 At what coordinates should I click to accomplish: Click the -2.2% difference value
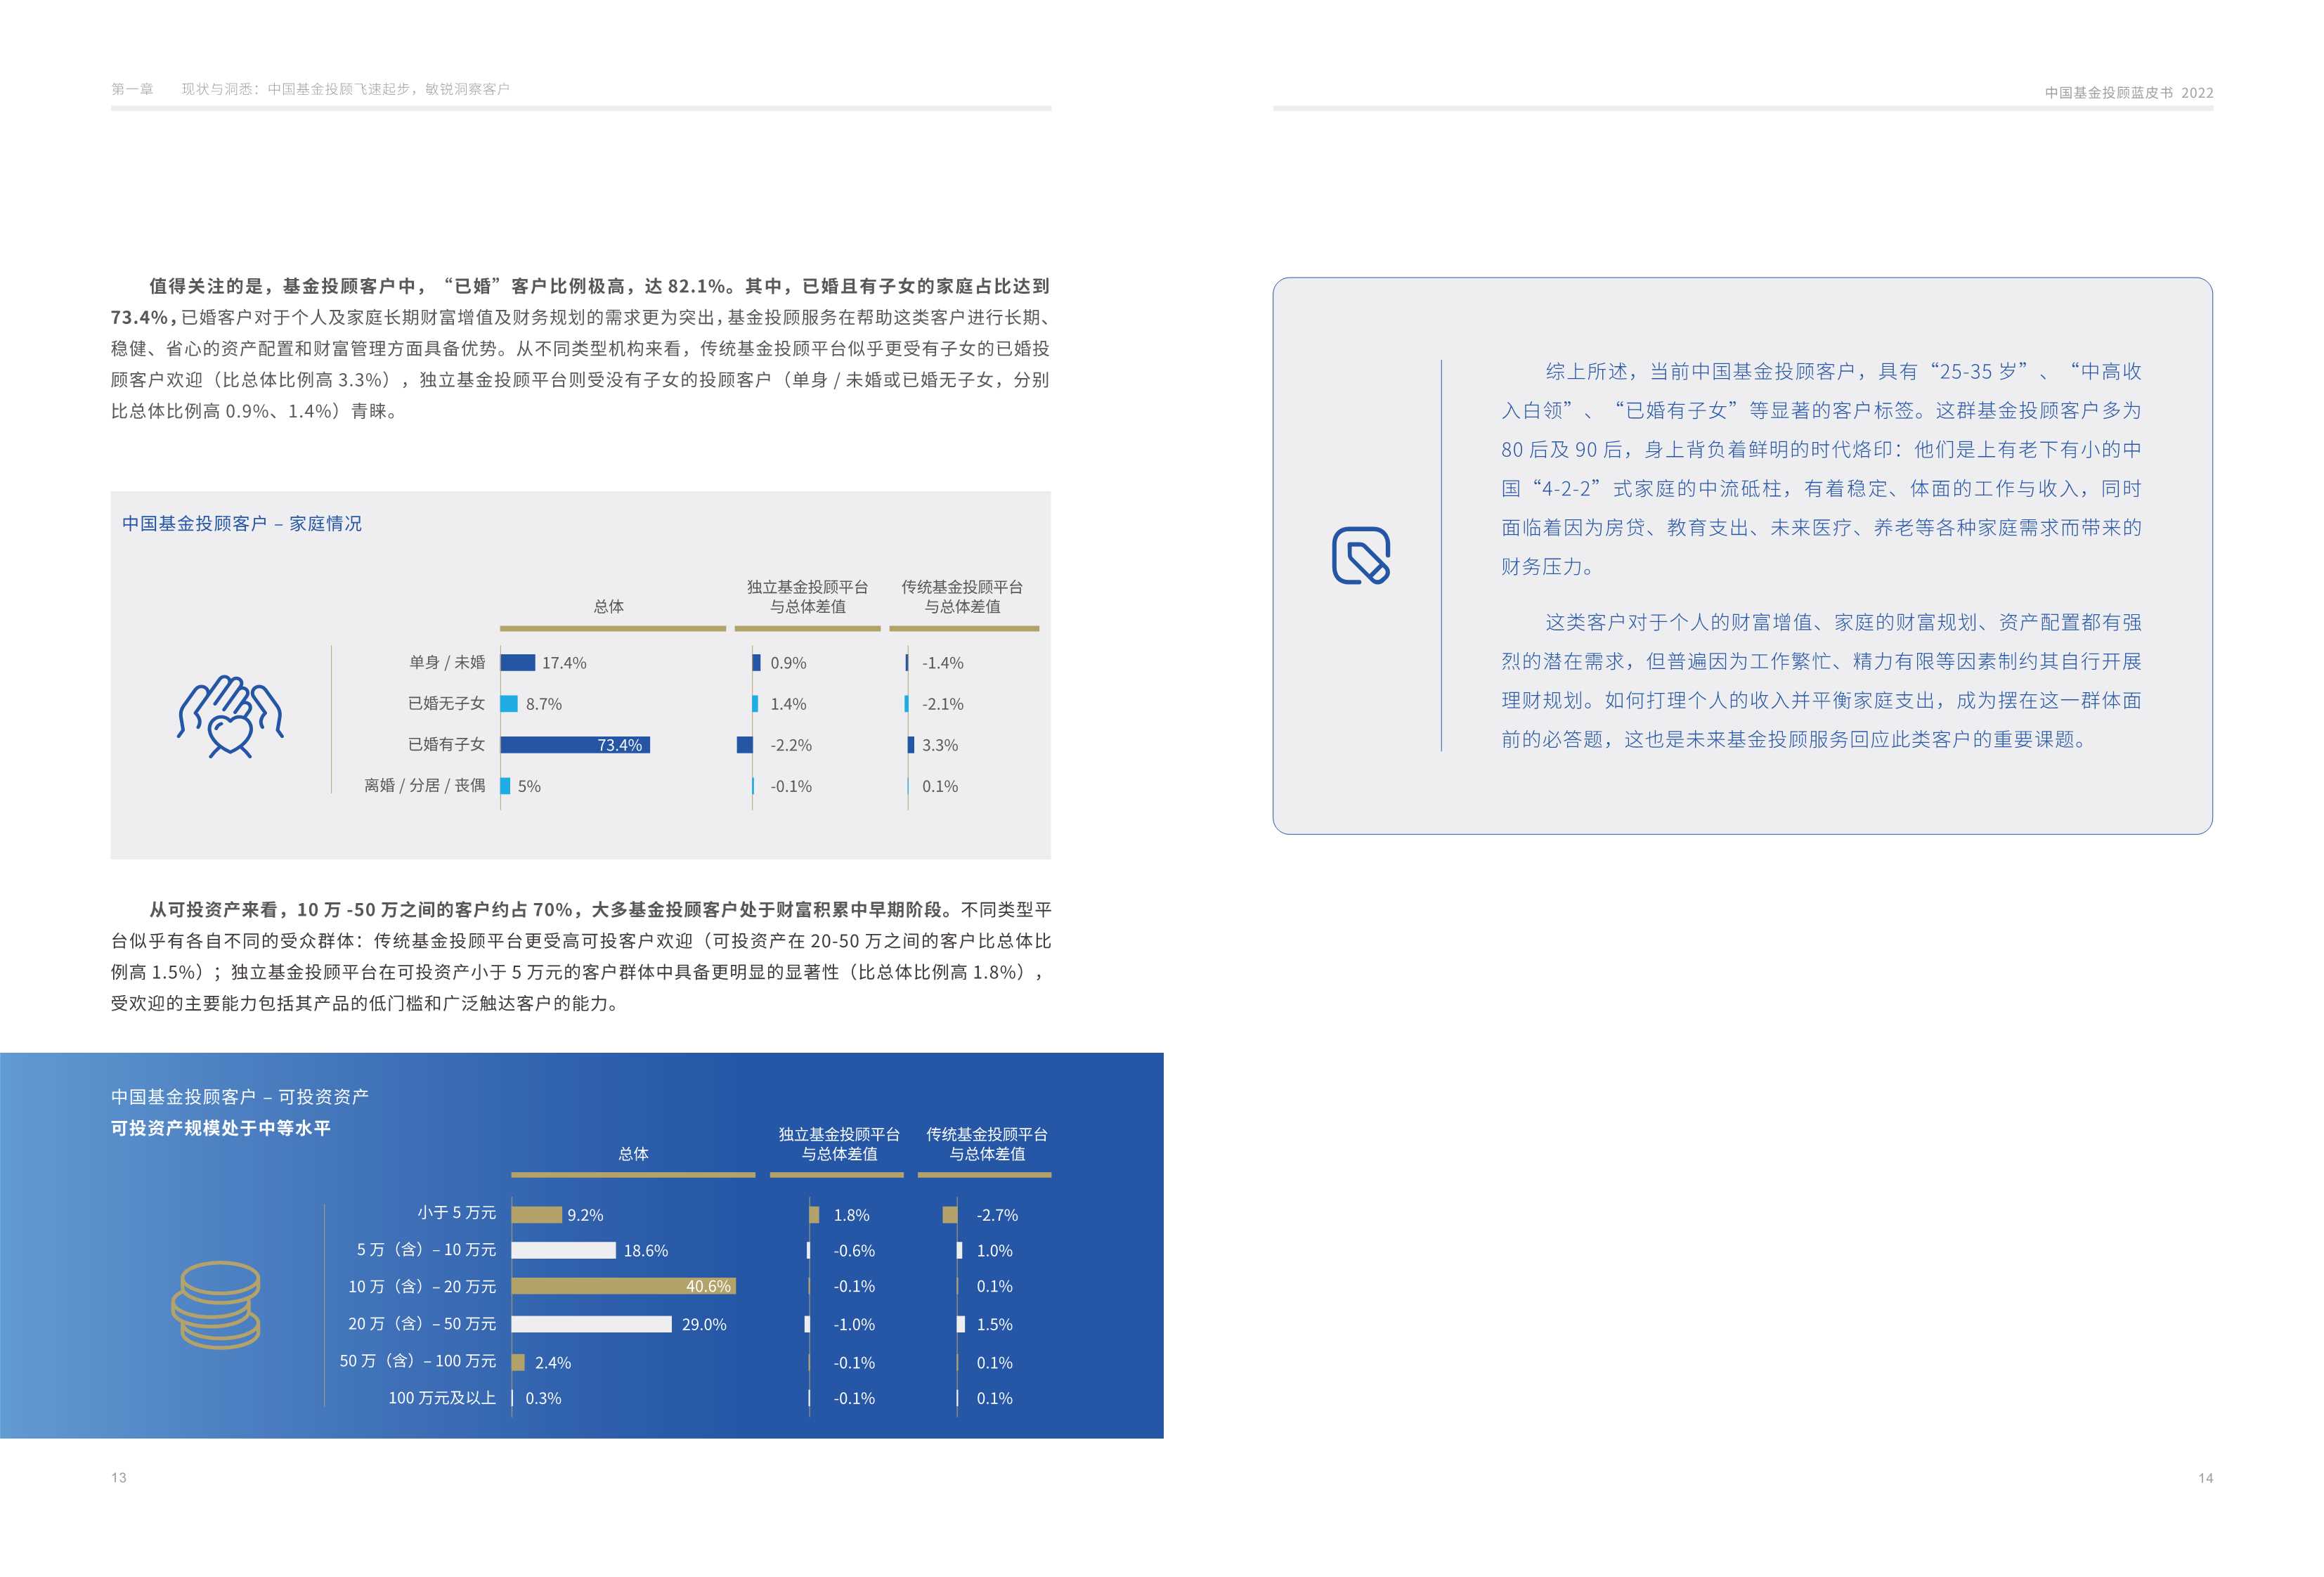click(791, 745)
